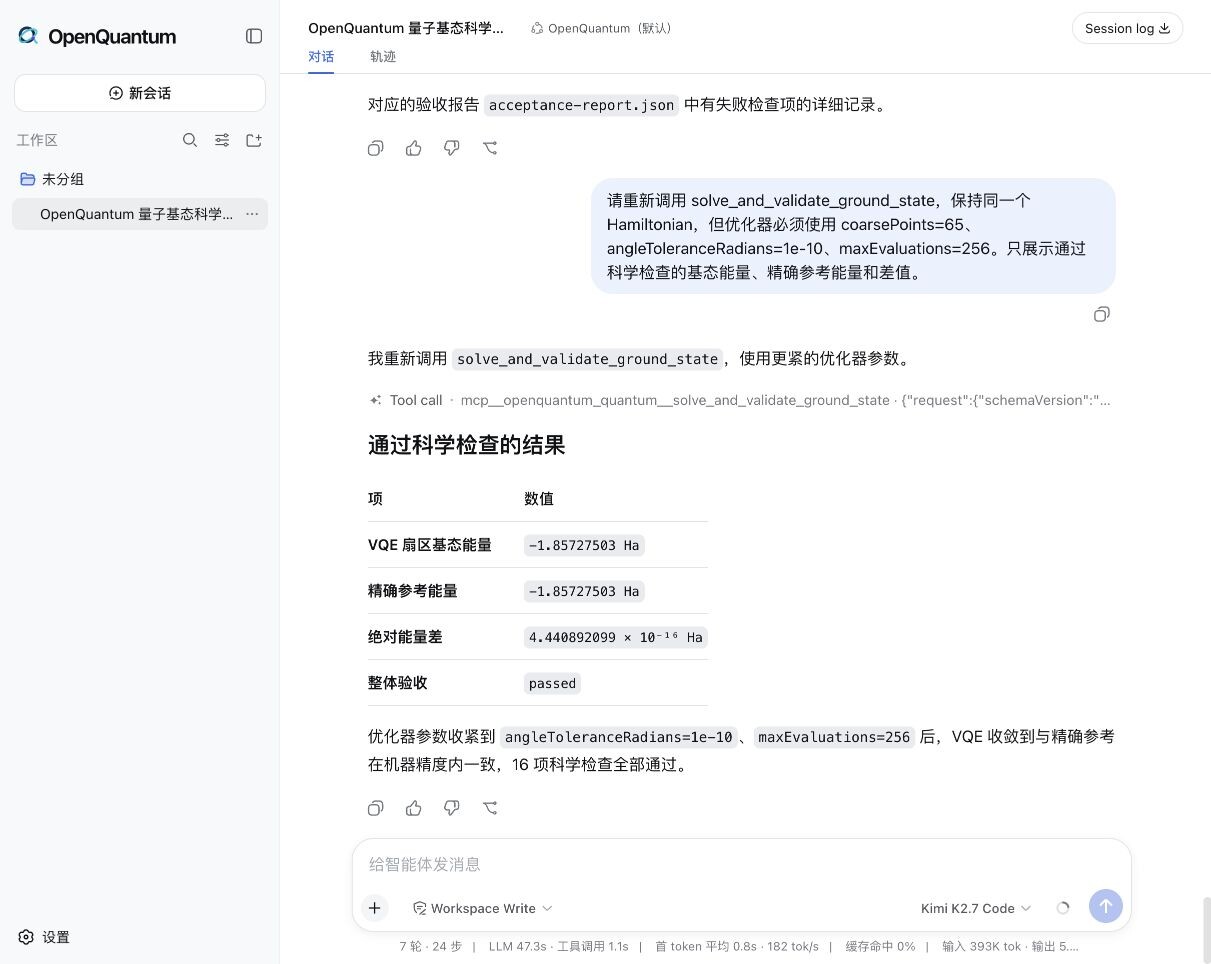Viewport: 1211px width, 964px height.
Task: Open more options for the sidebar session
Action: [x=252, y=214]
